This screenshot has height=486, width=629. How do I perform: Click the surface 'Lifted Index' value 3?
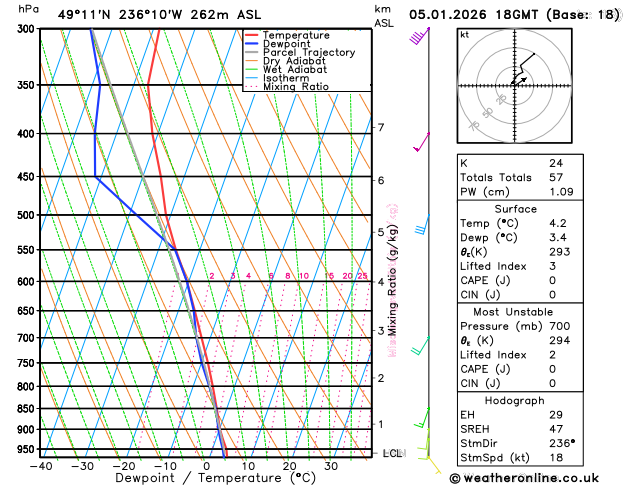coord(553,266)
